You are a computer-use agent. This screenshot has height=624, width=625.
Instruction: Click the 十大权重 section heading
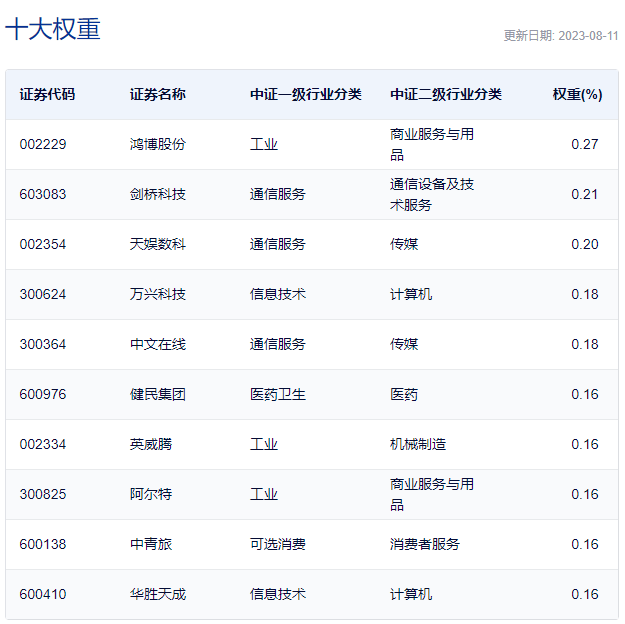[x=53, y=29]
